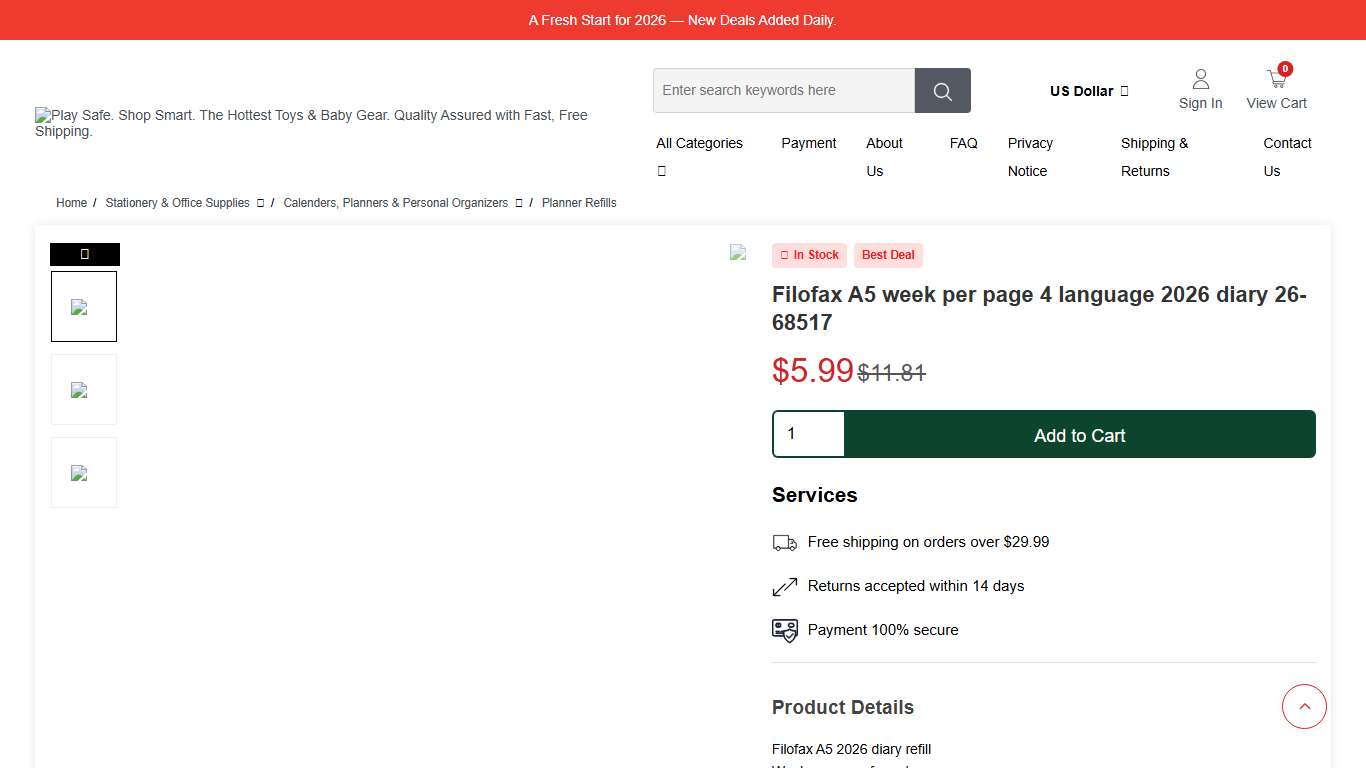Select the FAQ menu item

tap(963, 143)
